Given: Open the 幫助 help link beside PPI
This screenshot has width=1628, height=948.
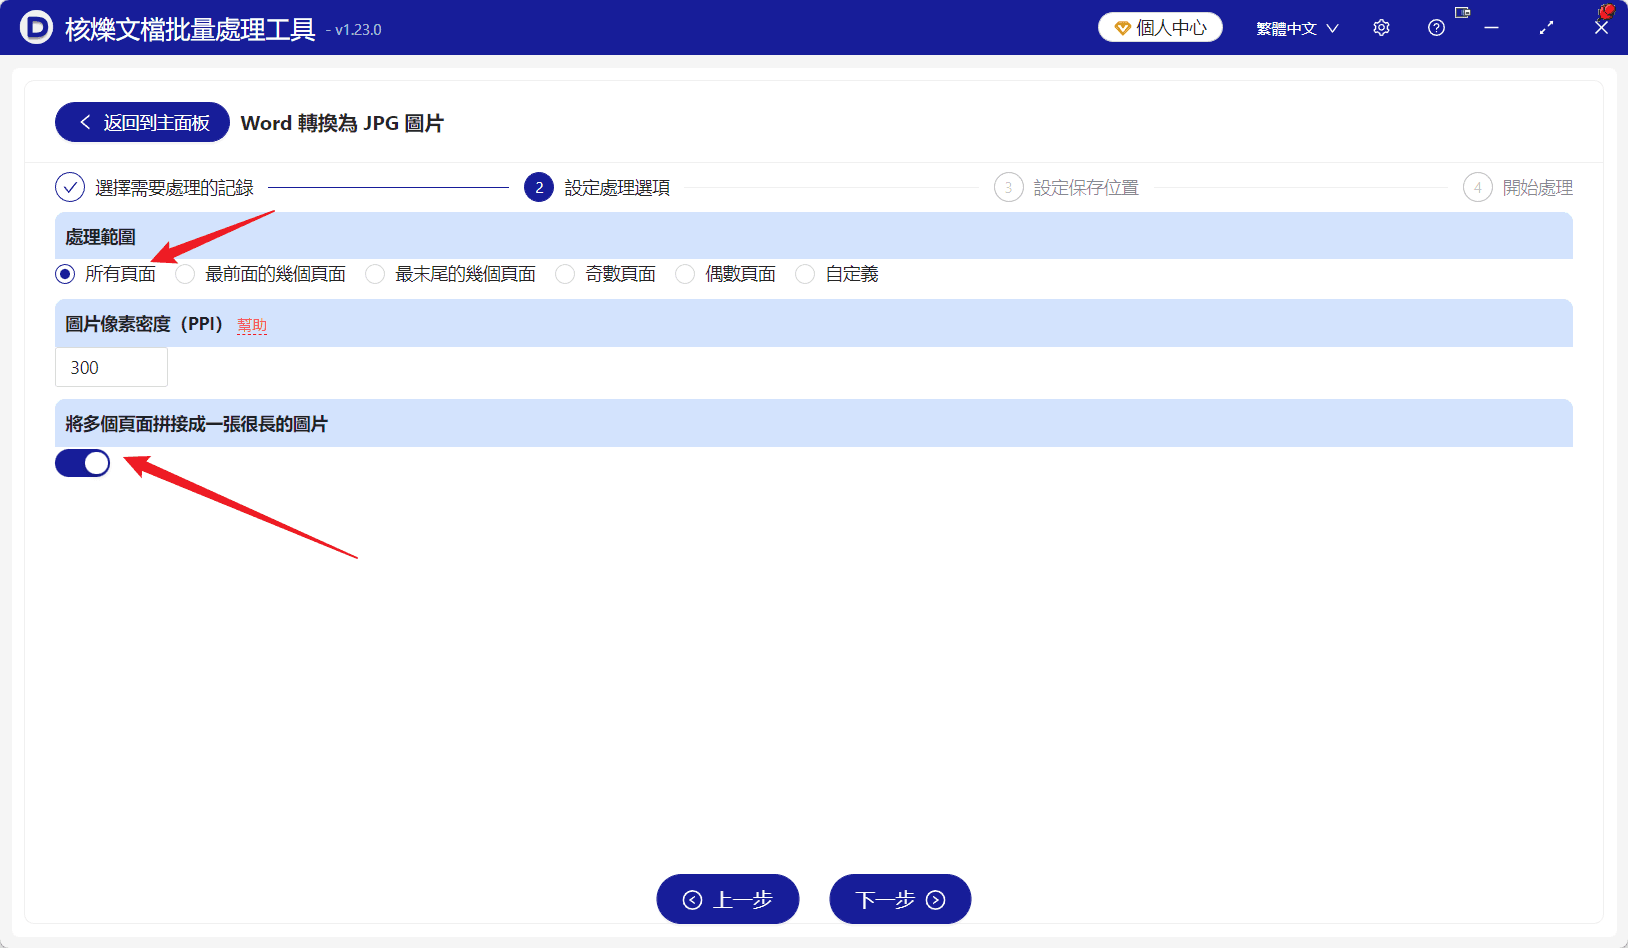Looking at the screenshot, I should point(252,325).
